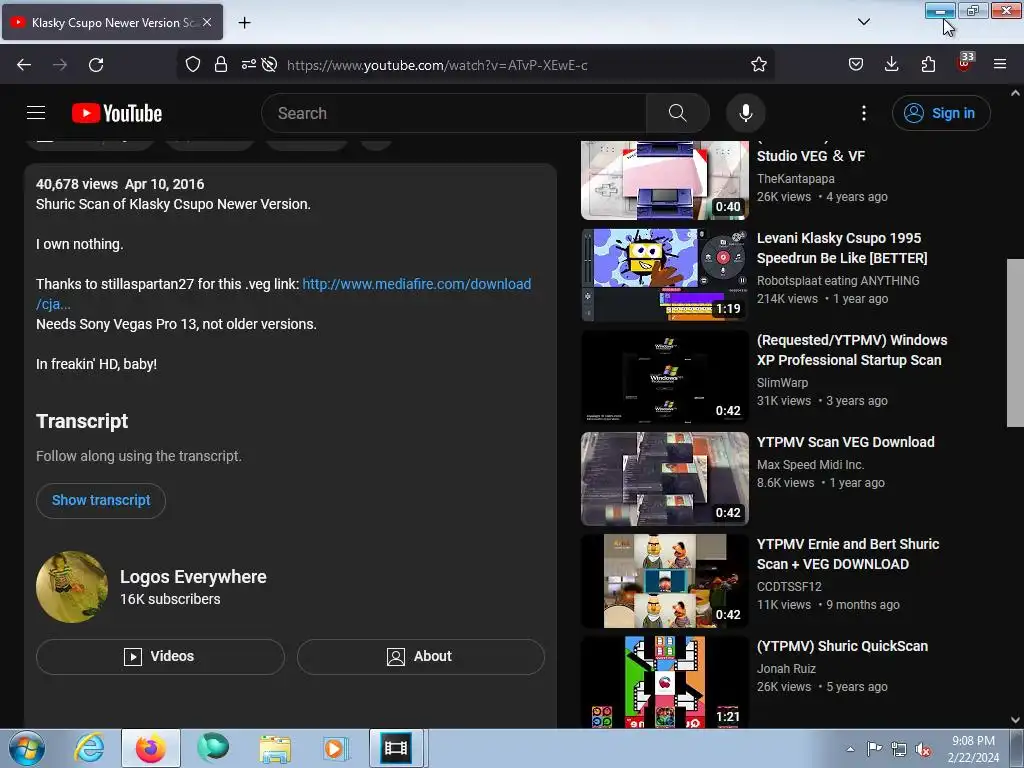Go to YouTube home via logo
This screenshot has height=768, width=1024.
click(117, 113)
